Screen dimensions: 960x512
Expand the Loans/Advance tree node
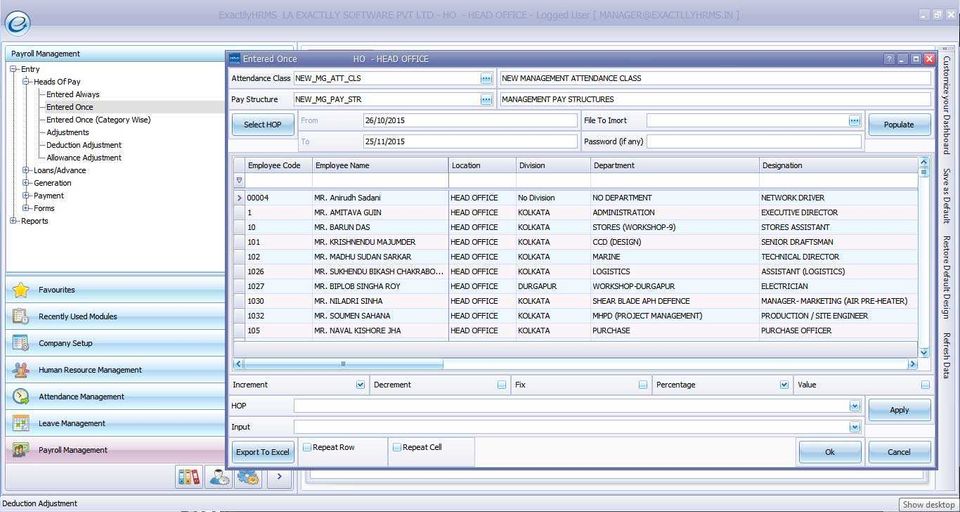click(26, 171)
